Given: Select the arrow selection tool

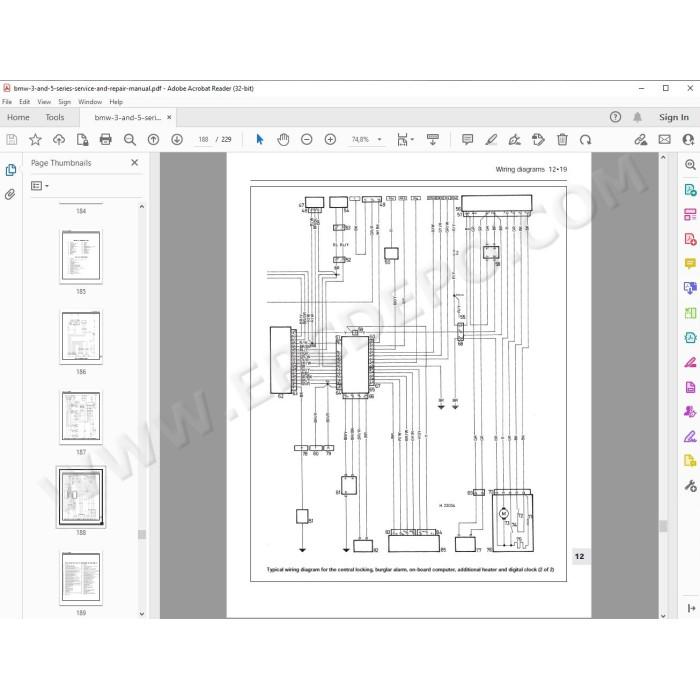Looking at the screenshot, I should pyautogui.click(x=259, y=140).
